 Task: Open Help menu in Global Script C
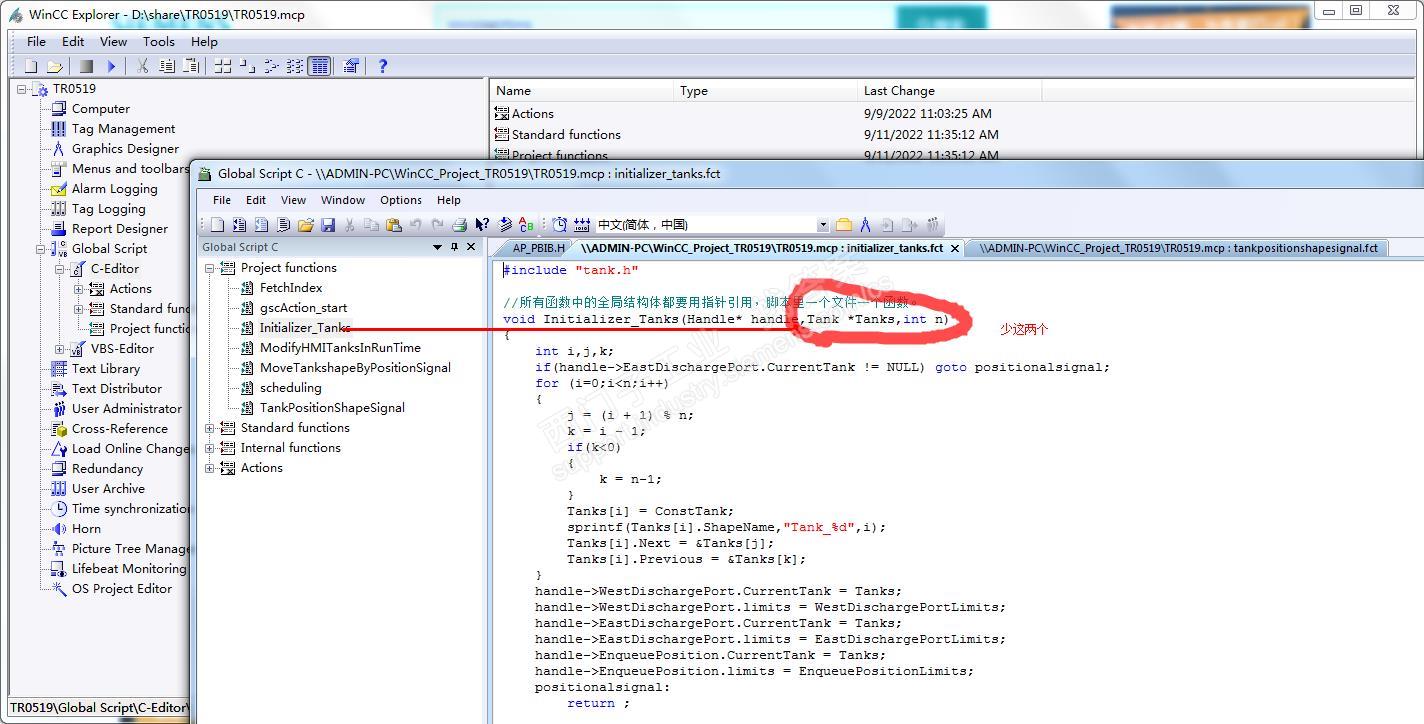tap(449, 200)
